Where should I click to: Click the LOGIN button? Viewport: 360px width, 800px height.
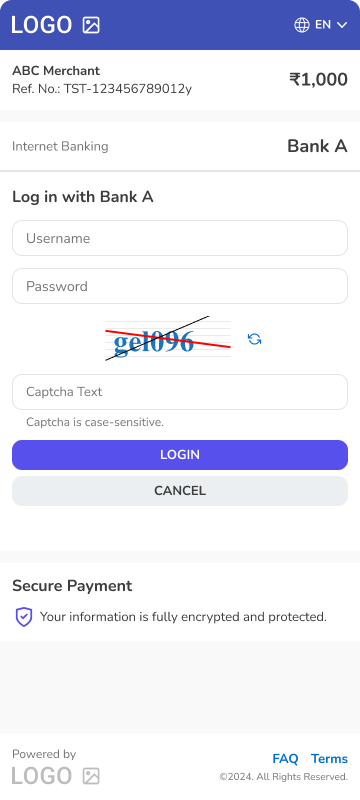click(180, 455)
